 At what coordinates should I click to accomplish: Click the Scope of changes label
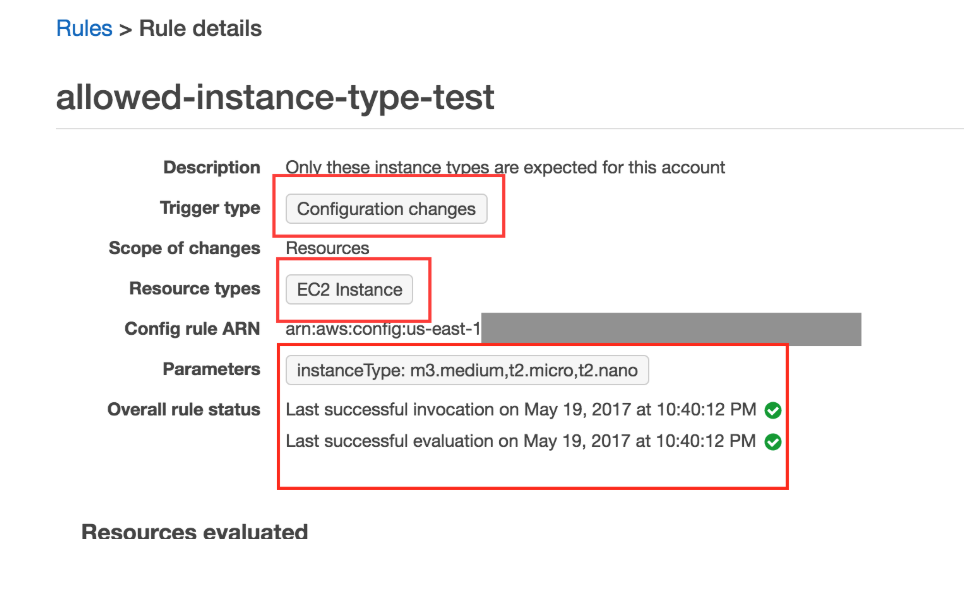pyautogui.click(x=184, y=248)
